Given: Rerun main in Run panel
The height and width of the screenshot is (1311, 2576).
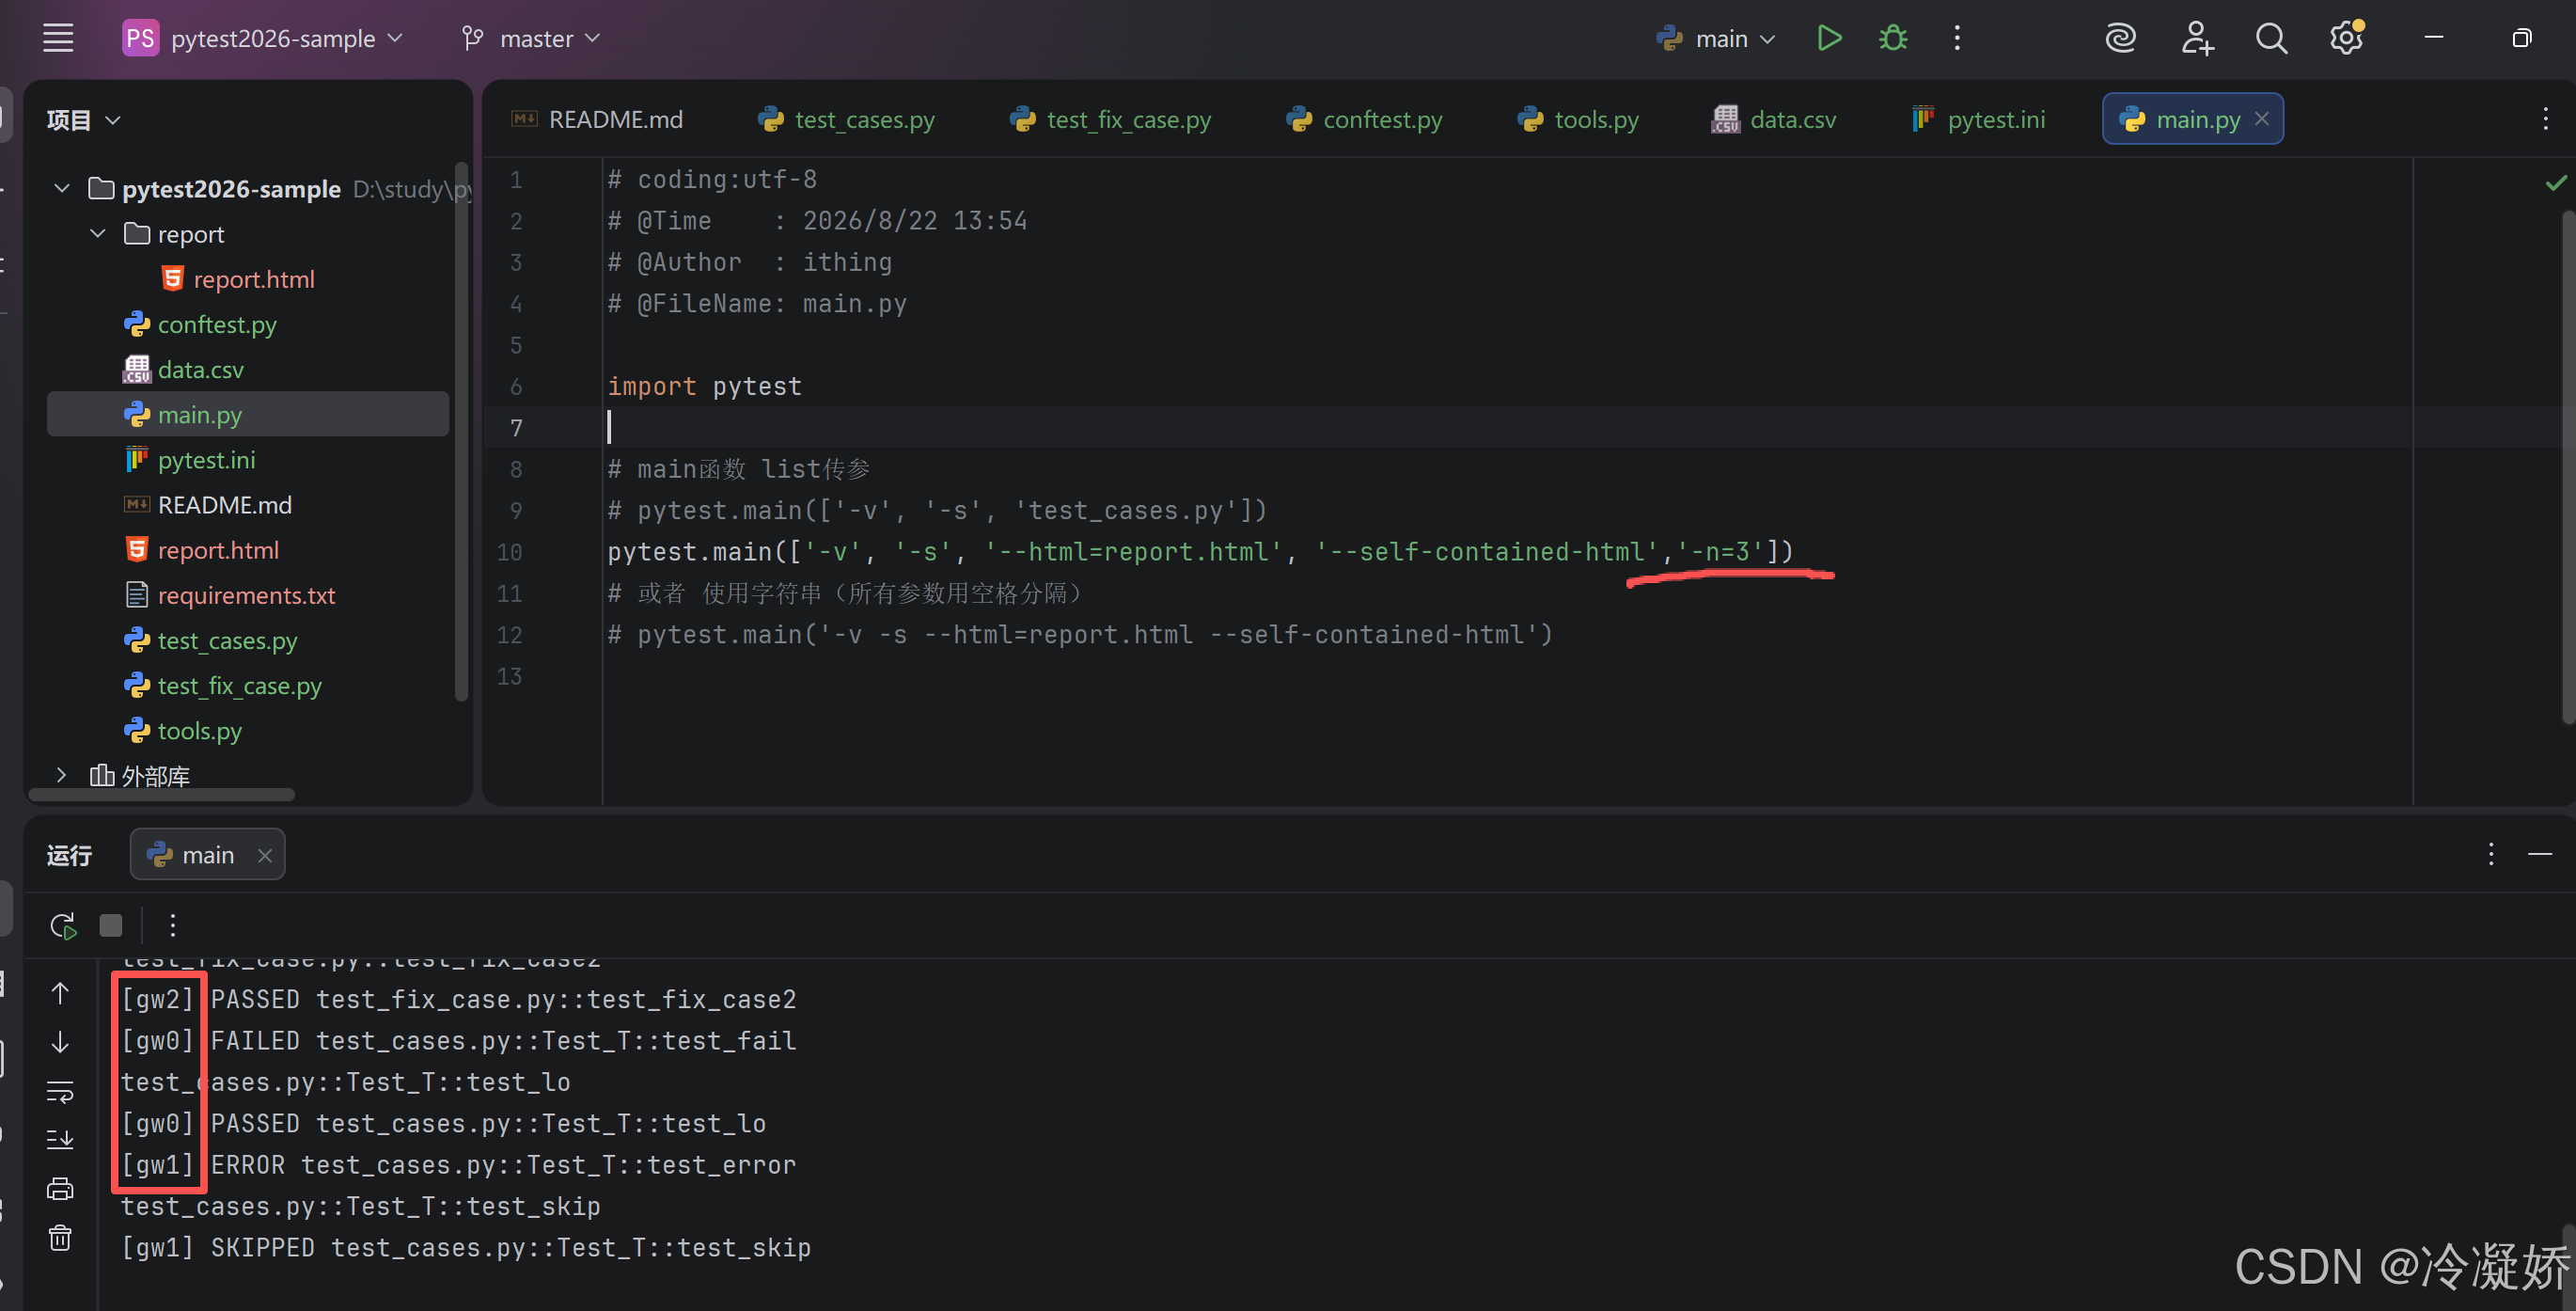Looking at the screenshot, I should click(63, 925).
